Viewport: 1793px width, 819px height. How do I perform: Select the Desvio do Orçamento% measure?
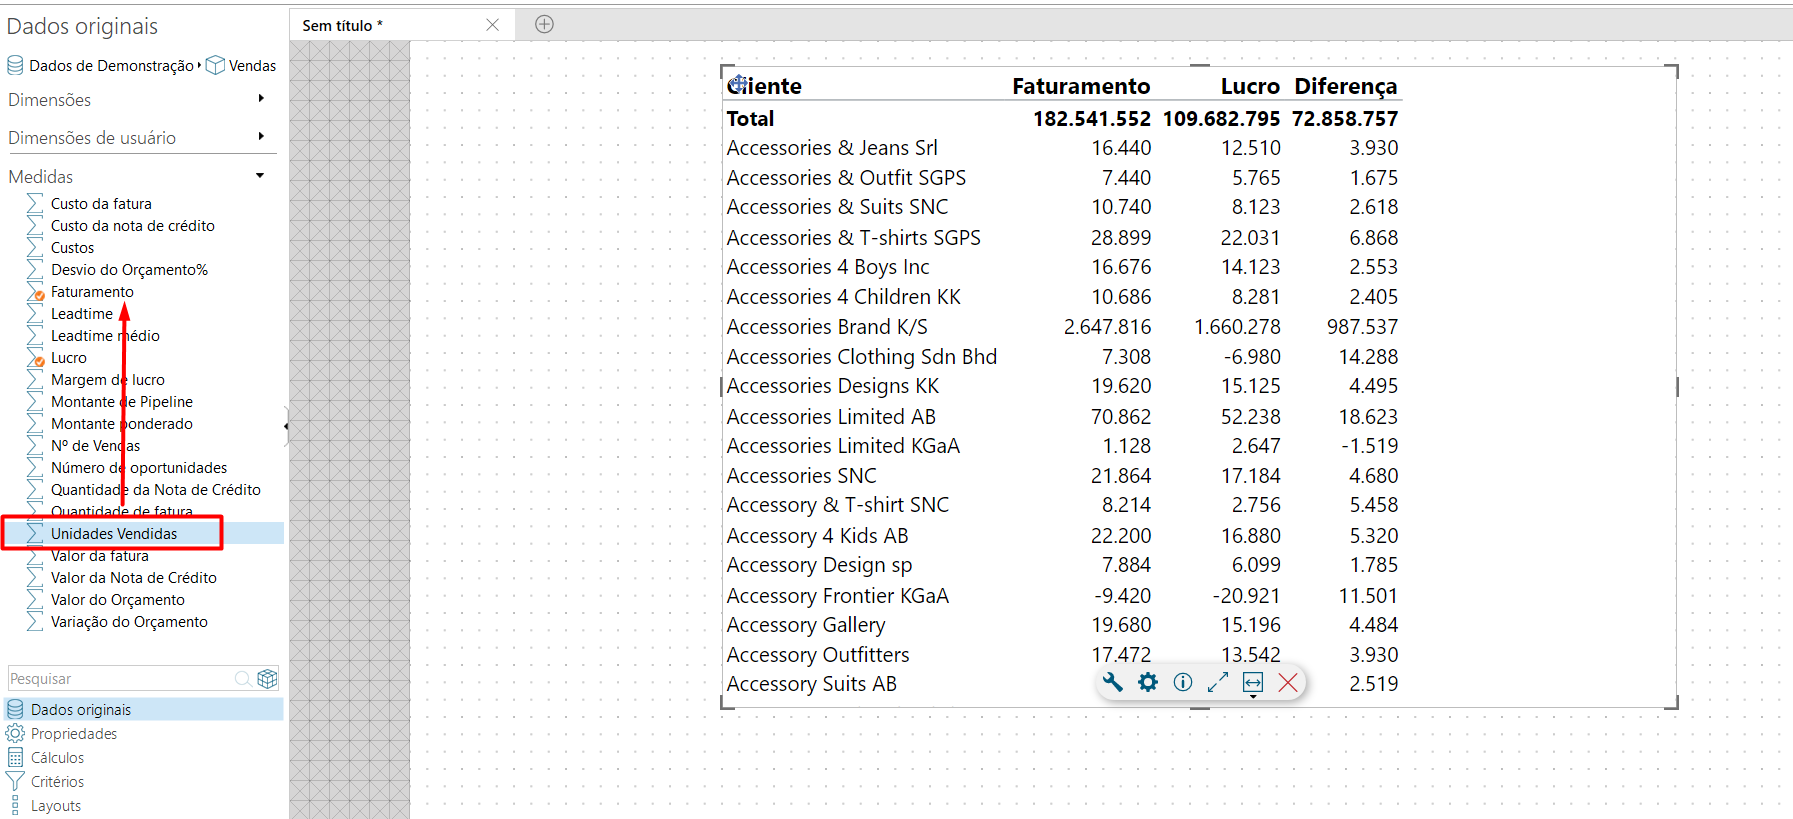point(130,269)
